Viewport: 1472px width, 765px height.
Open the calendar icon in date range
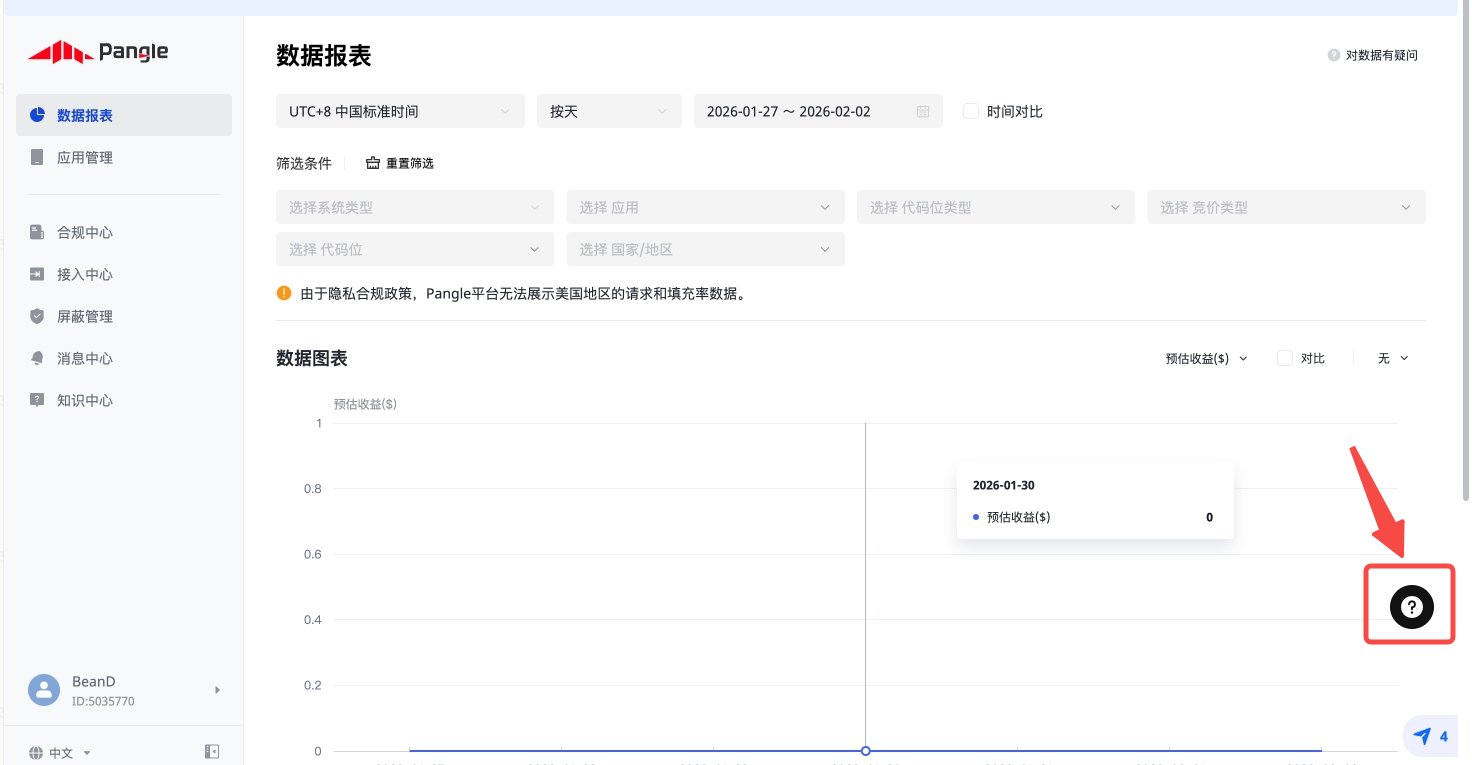[x=922, y=112]
